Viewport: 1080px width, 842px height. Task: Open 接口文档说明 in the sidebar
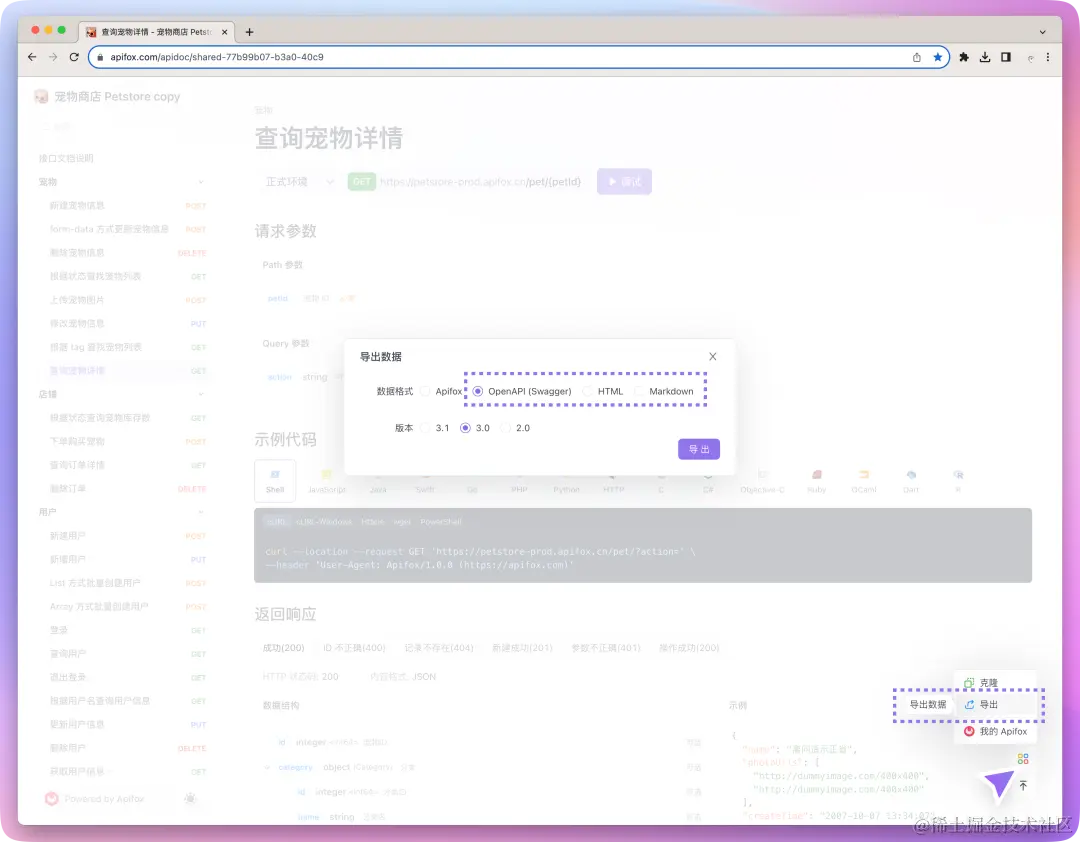point(66,158)
